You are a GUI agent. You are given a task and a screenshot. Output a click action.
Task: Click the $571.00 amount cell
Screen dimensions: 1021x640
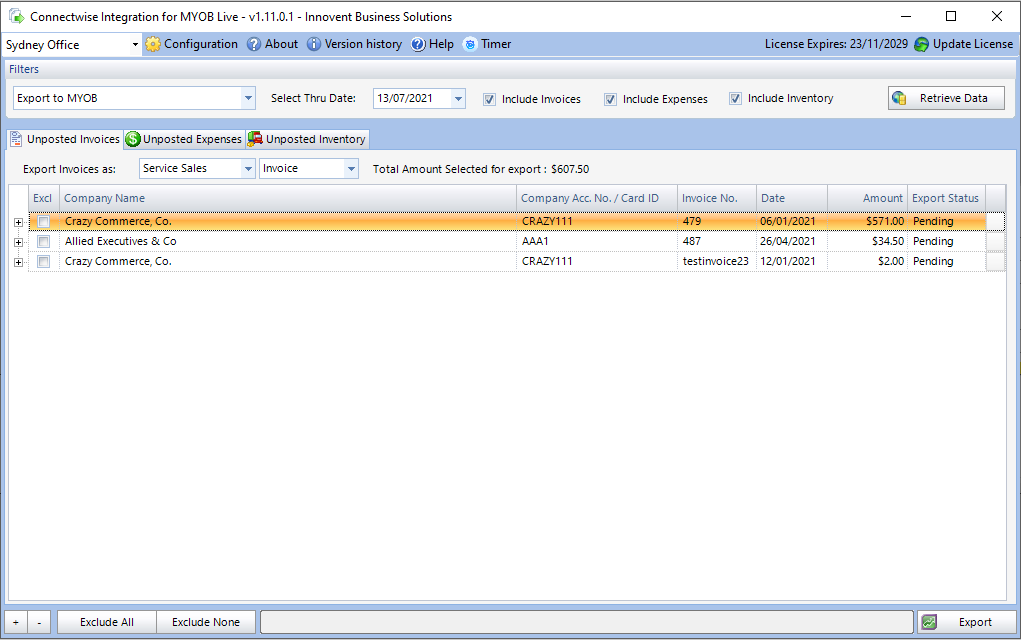[x=867, y=221]
